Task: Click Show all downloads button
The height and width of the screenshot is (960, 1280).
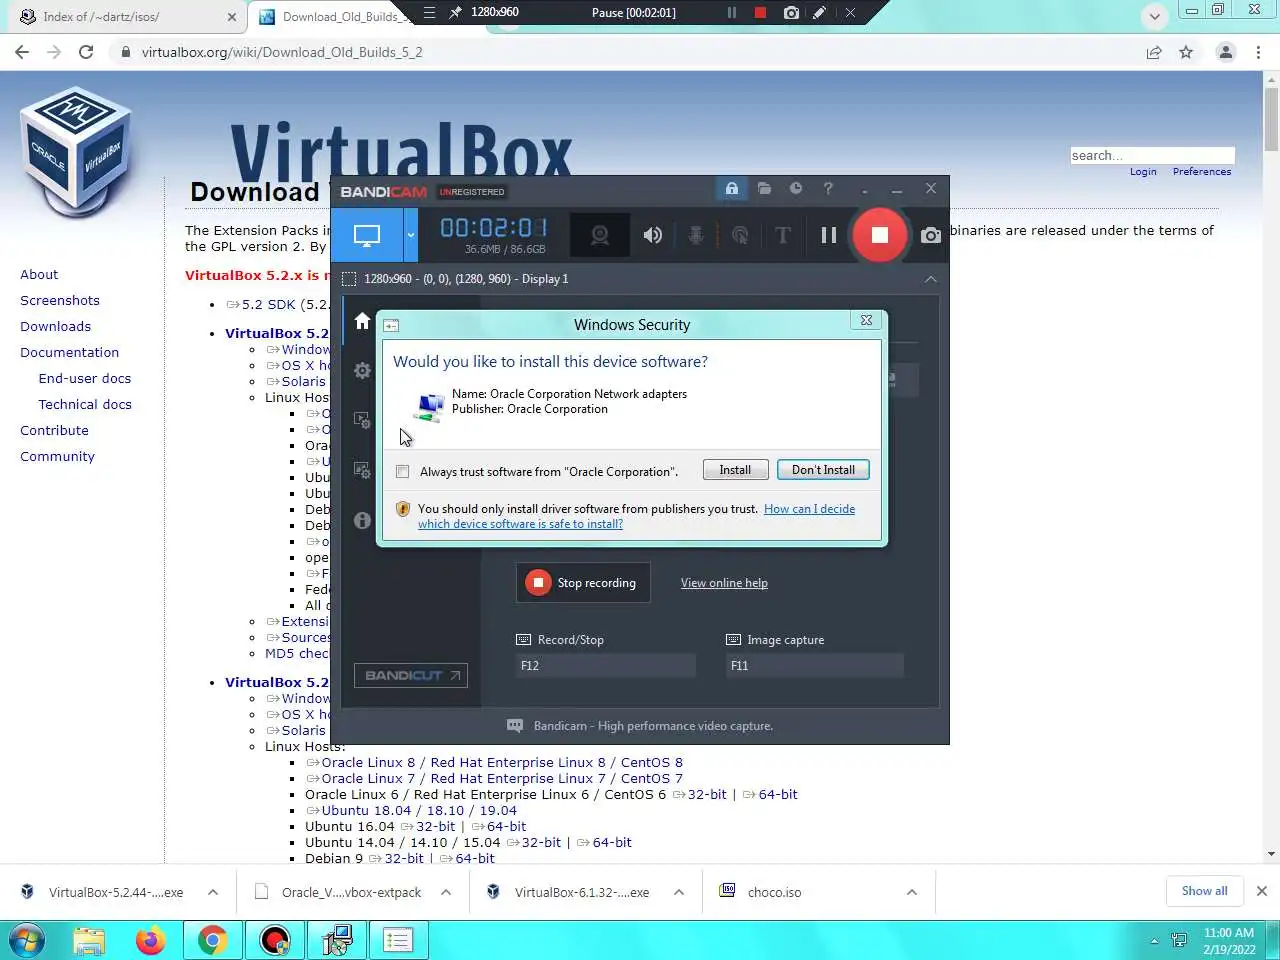Action: (1204, 891)
